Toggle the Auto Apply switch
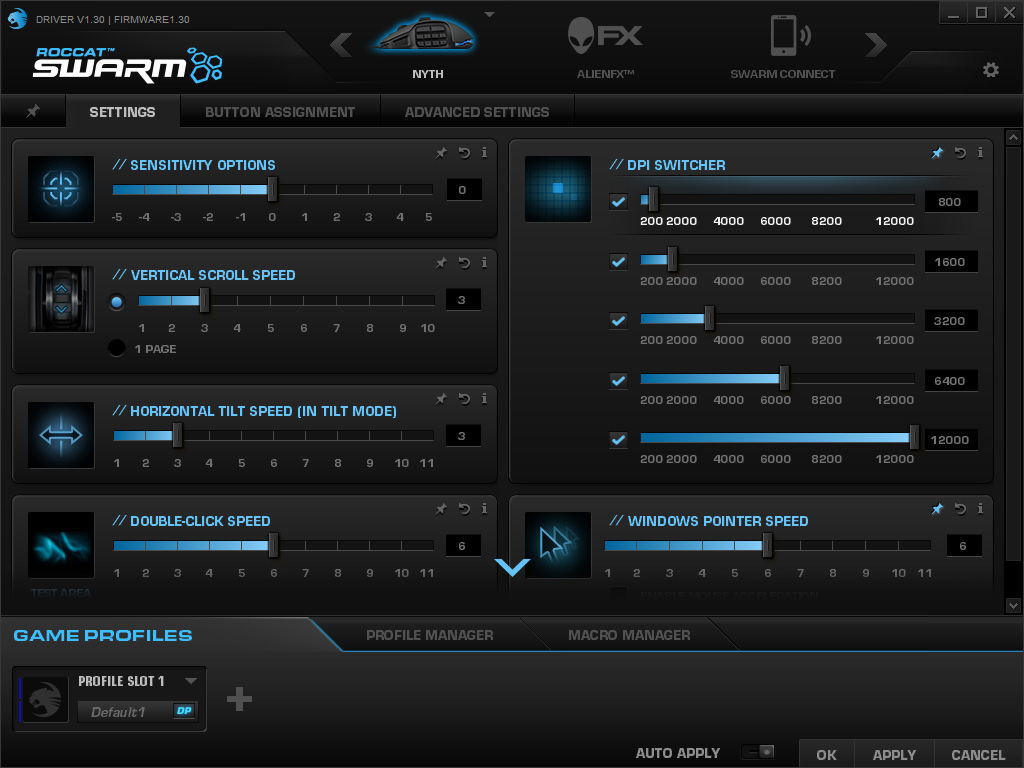 (x=758, y=752)
